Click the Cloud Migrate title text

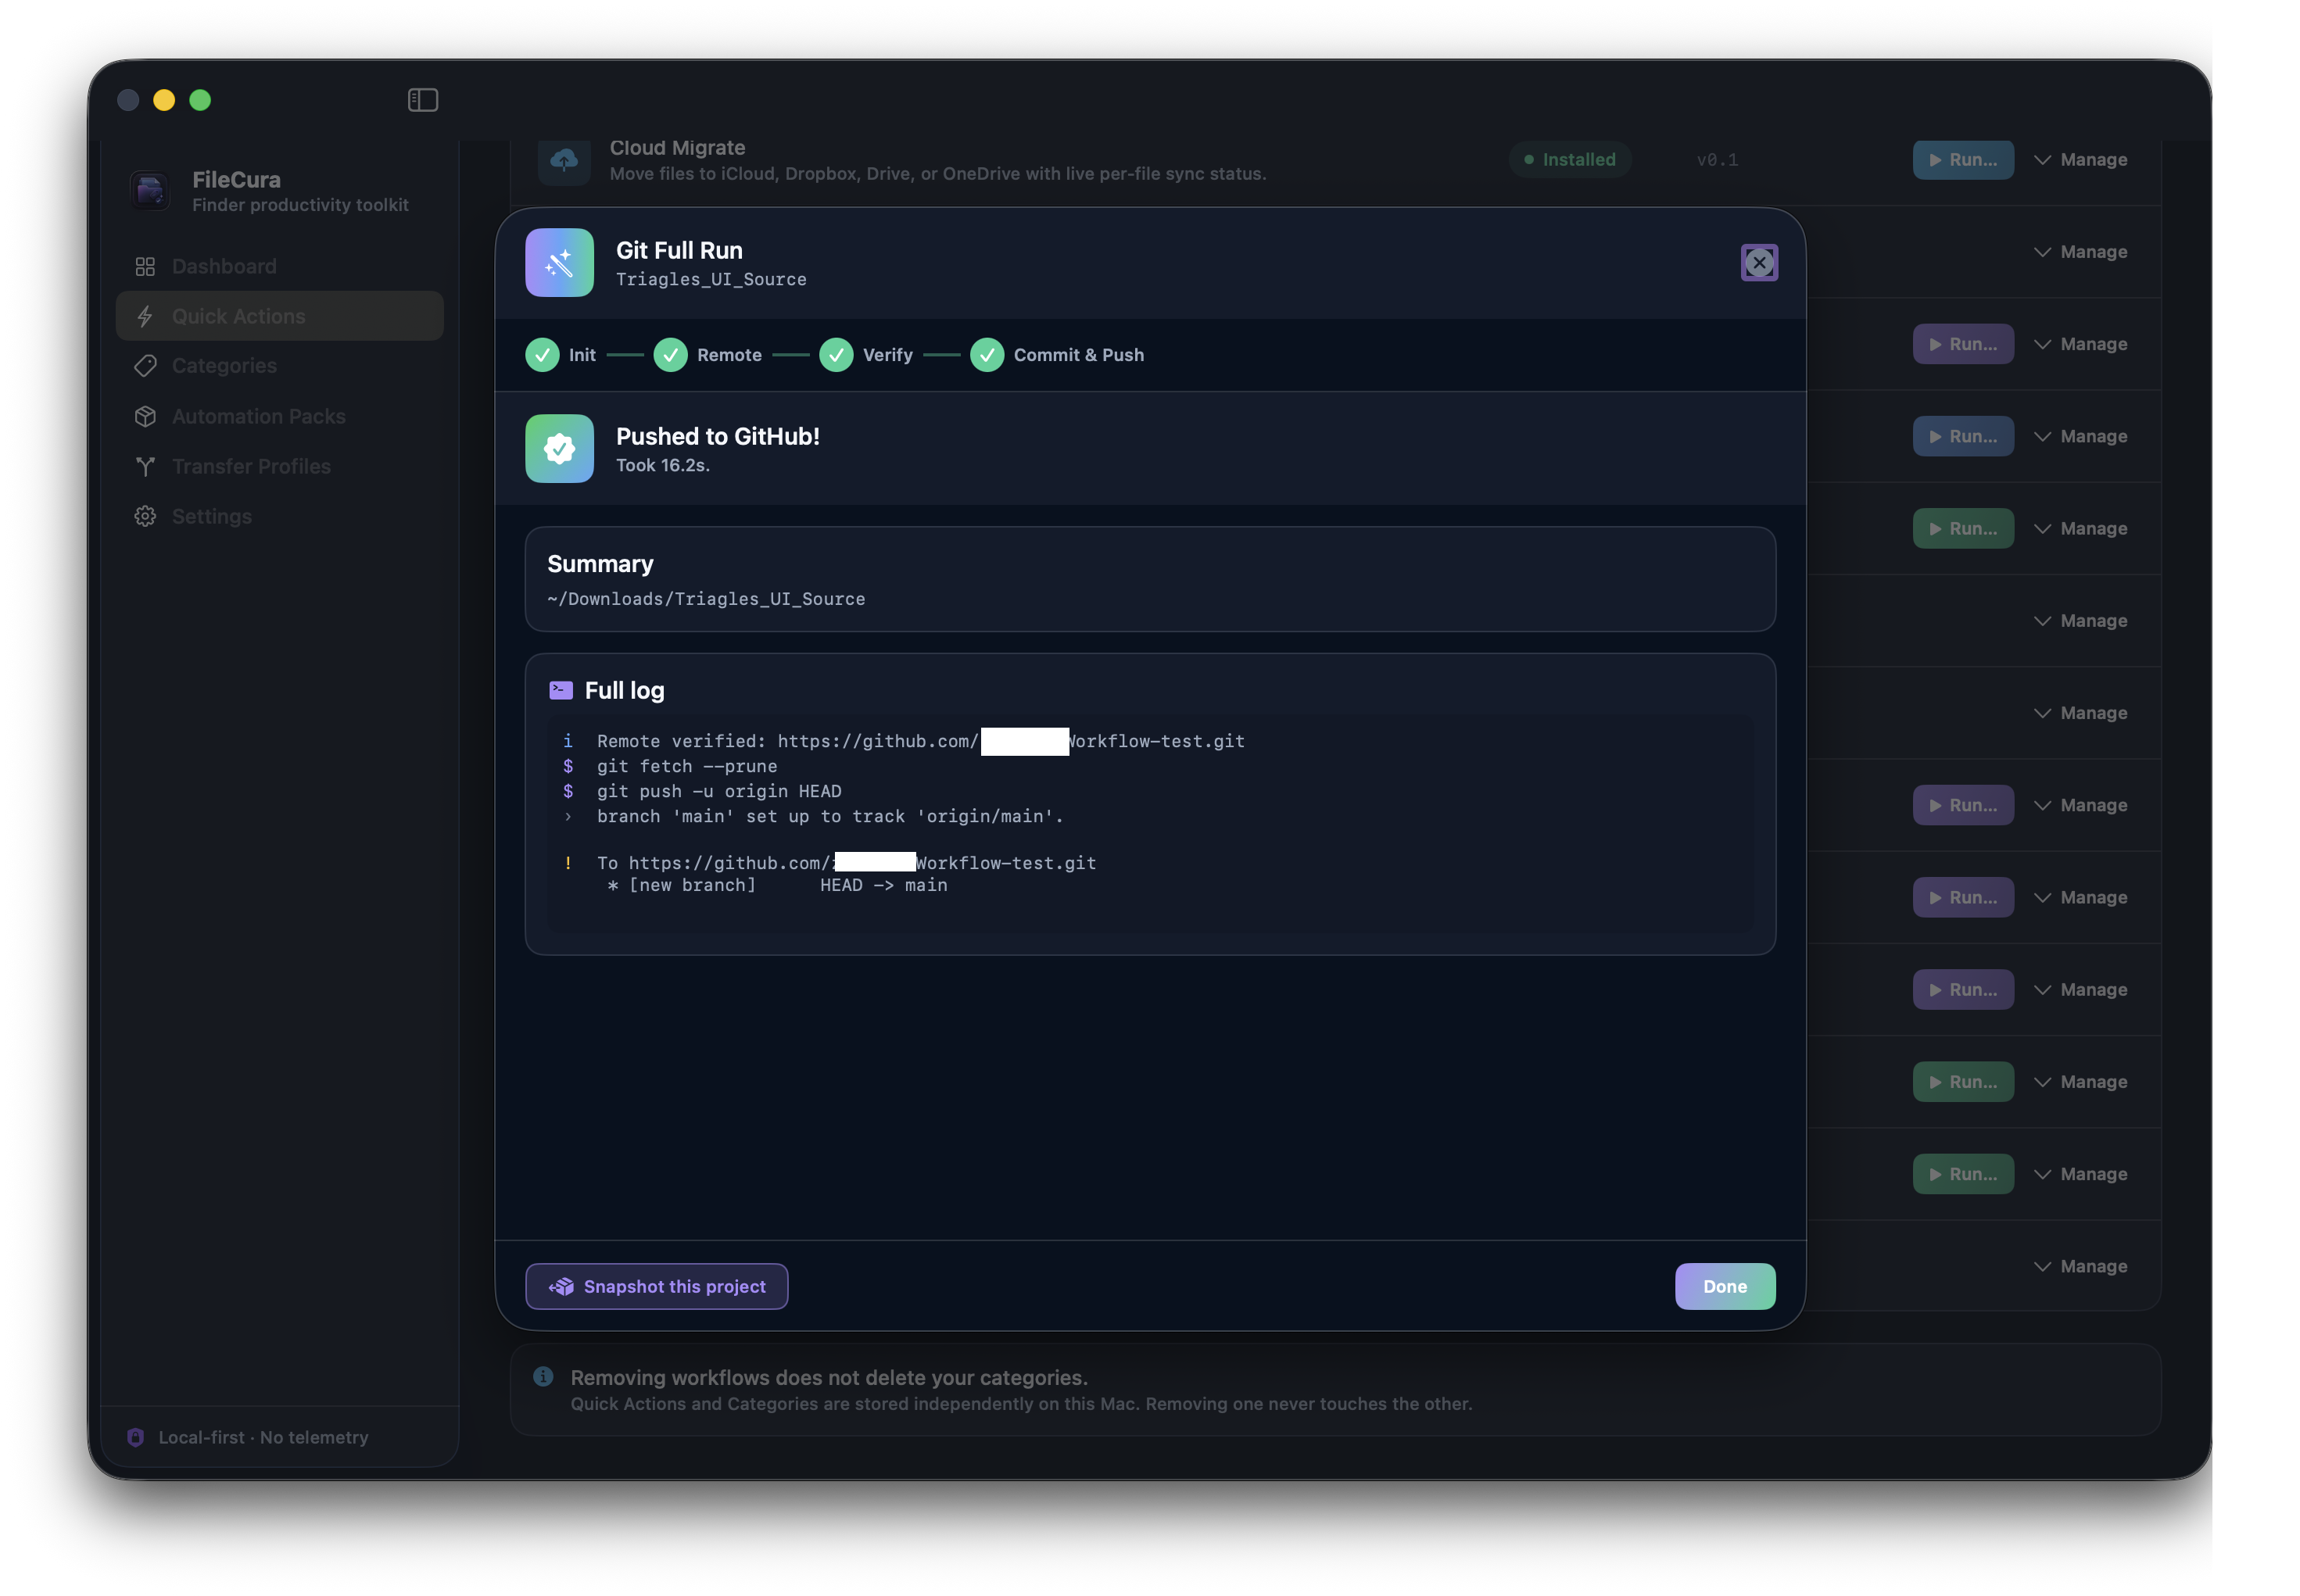point(677,148)
